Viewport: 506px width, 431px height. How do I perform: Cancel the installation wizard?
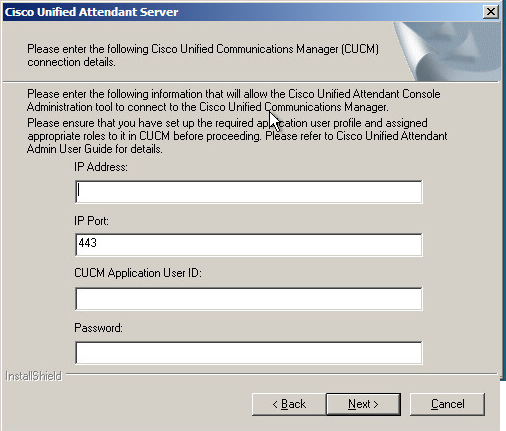point(447,404)
